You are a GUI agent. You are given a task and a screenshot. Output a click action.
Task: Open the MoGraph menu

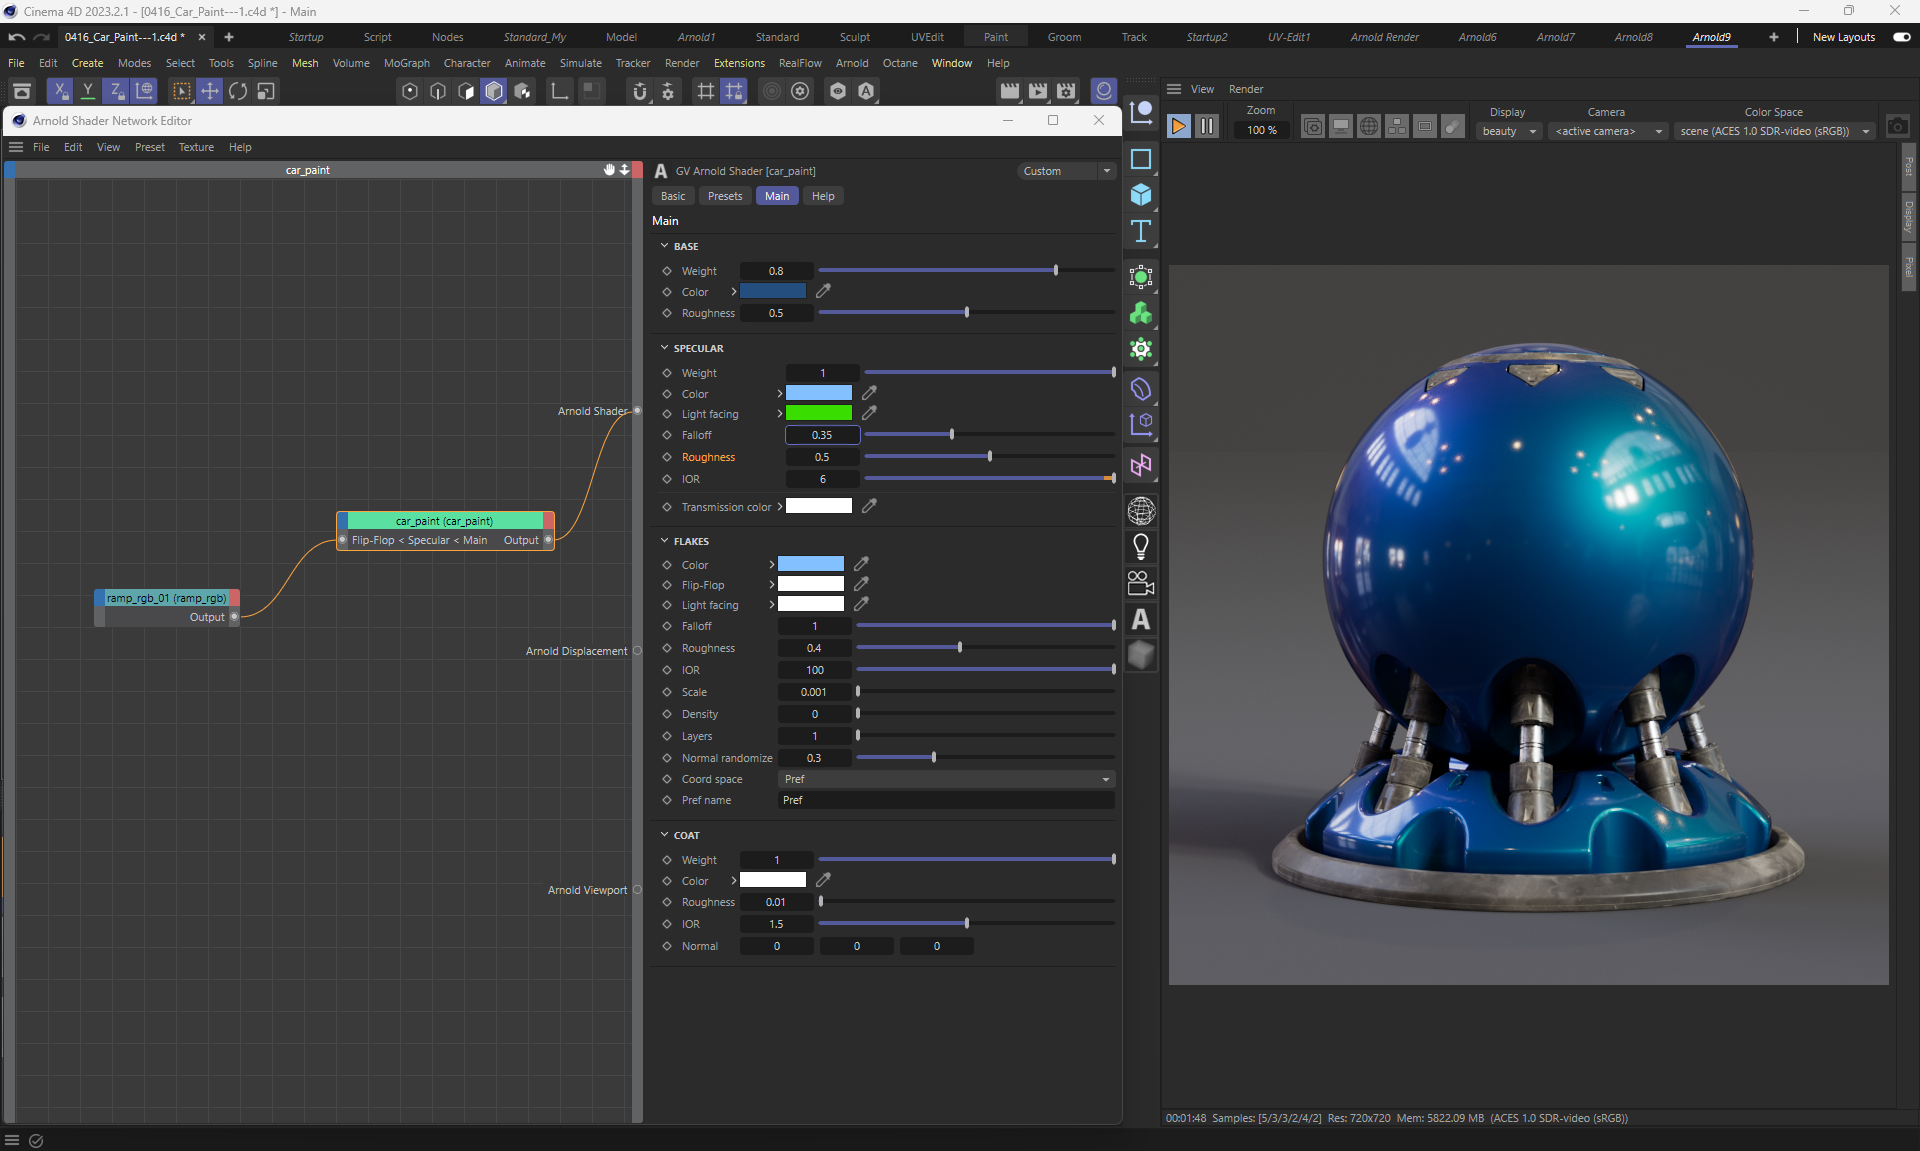point(406,63)
